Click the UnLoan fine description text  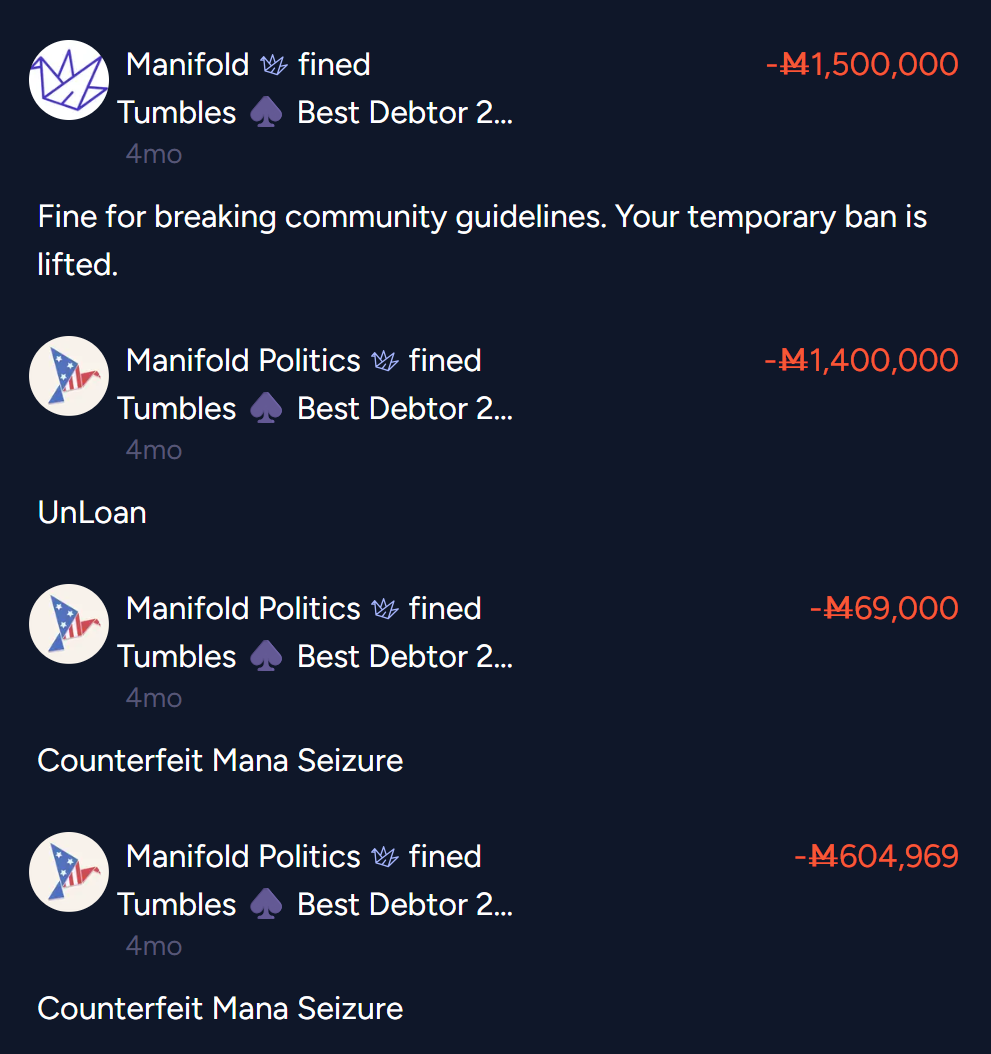92,513
